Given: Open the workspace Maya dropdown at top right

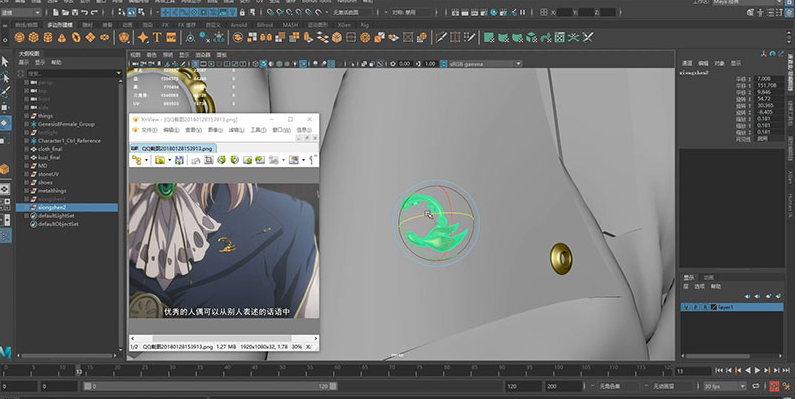Looking at the screenshot, I should coord(747,2).
